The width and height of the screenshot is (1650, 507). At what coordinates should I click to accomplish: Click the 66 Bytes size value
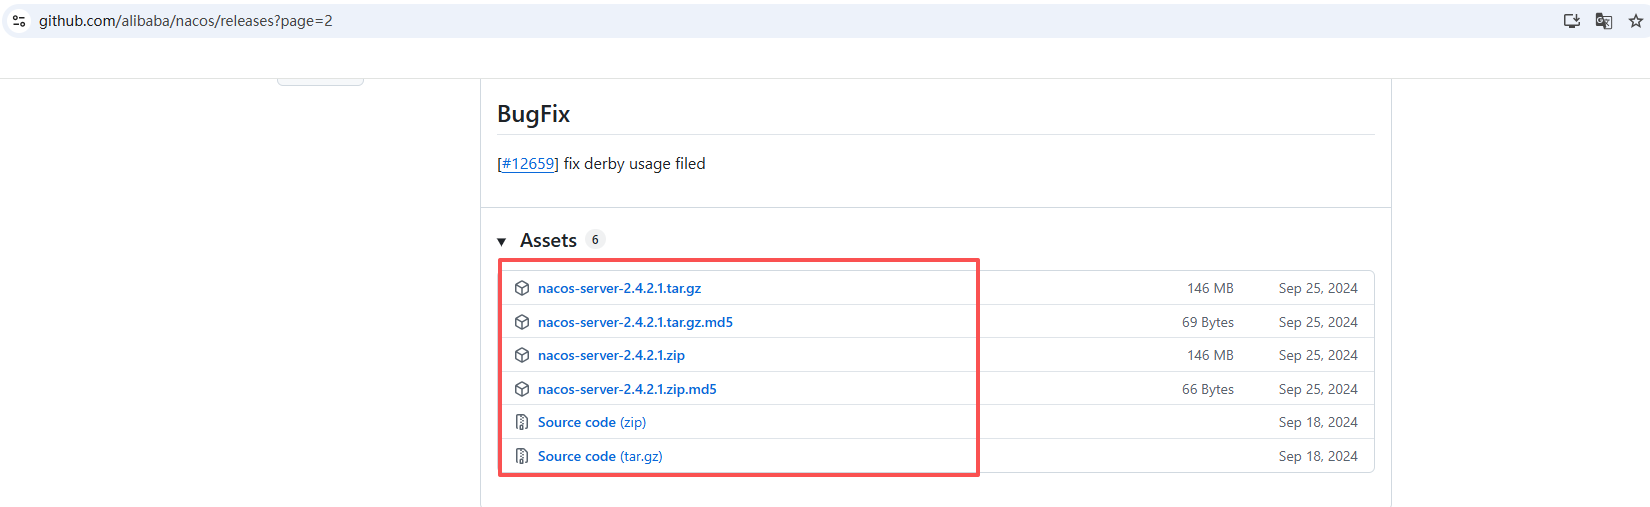pyautogui.click(x=1208, y=389)
